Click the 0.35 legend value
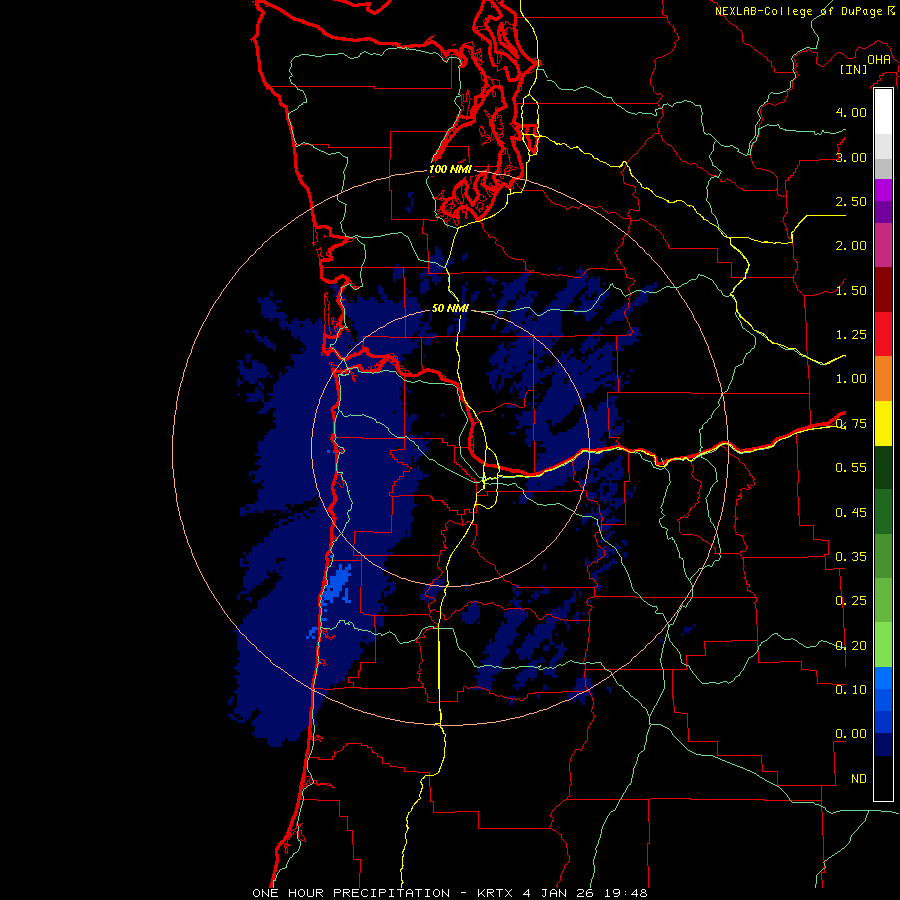 click(851, 557)
